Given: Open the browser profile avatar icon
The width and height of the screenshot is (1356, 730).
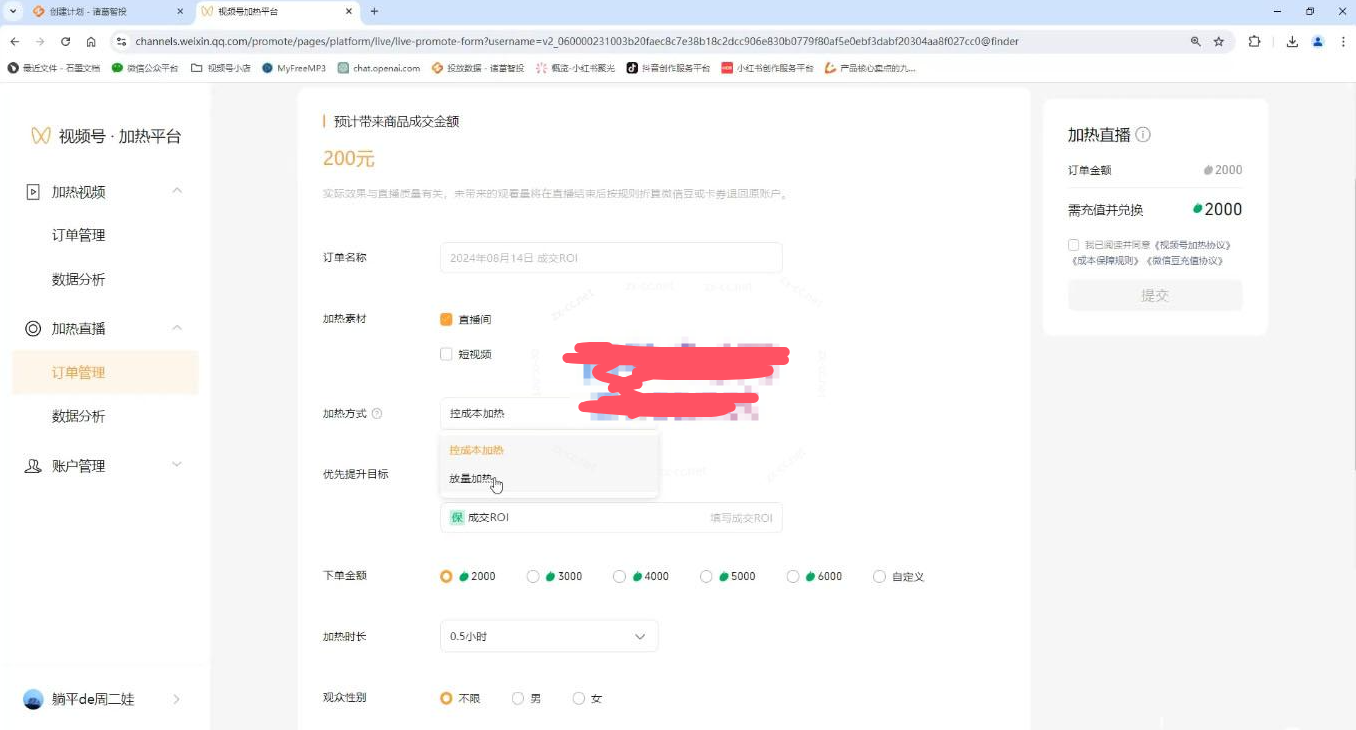Looking at the screenshot, I should coord(1318,42).
